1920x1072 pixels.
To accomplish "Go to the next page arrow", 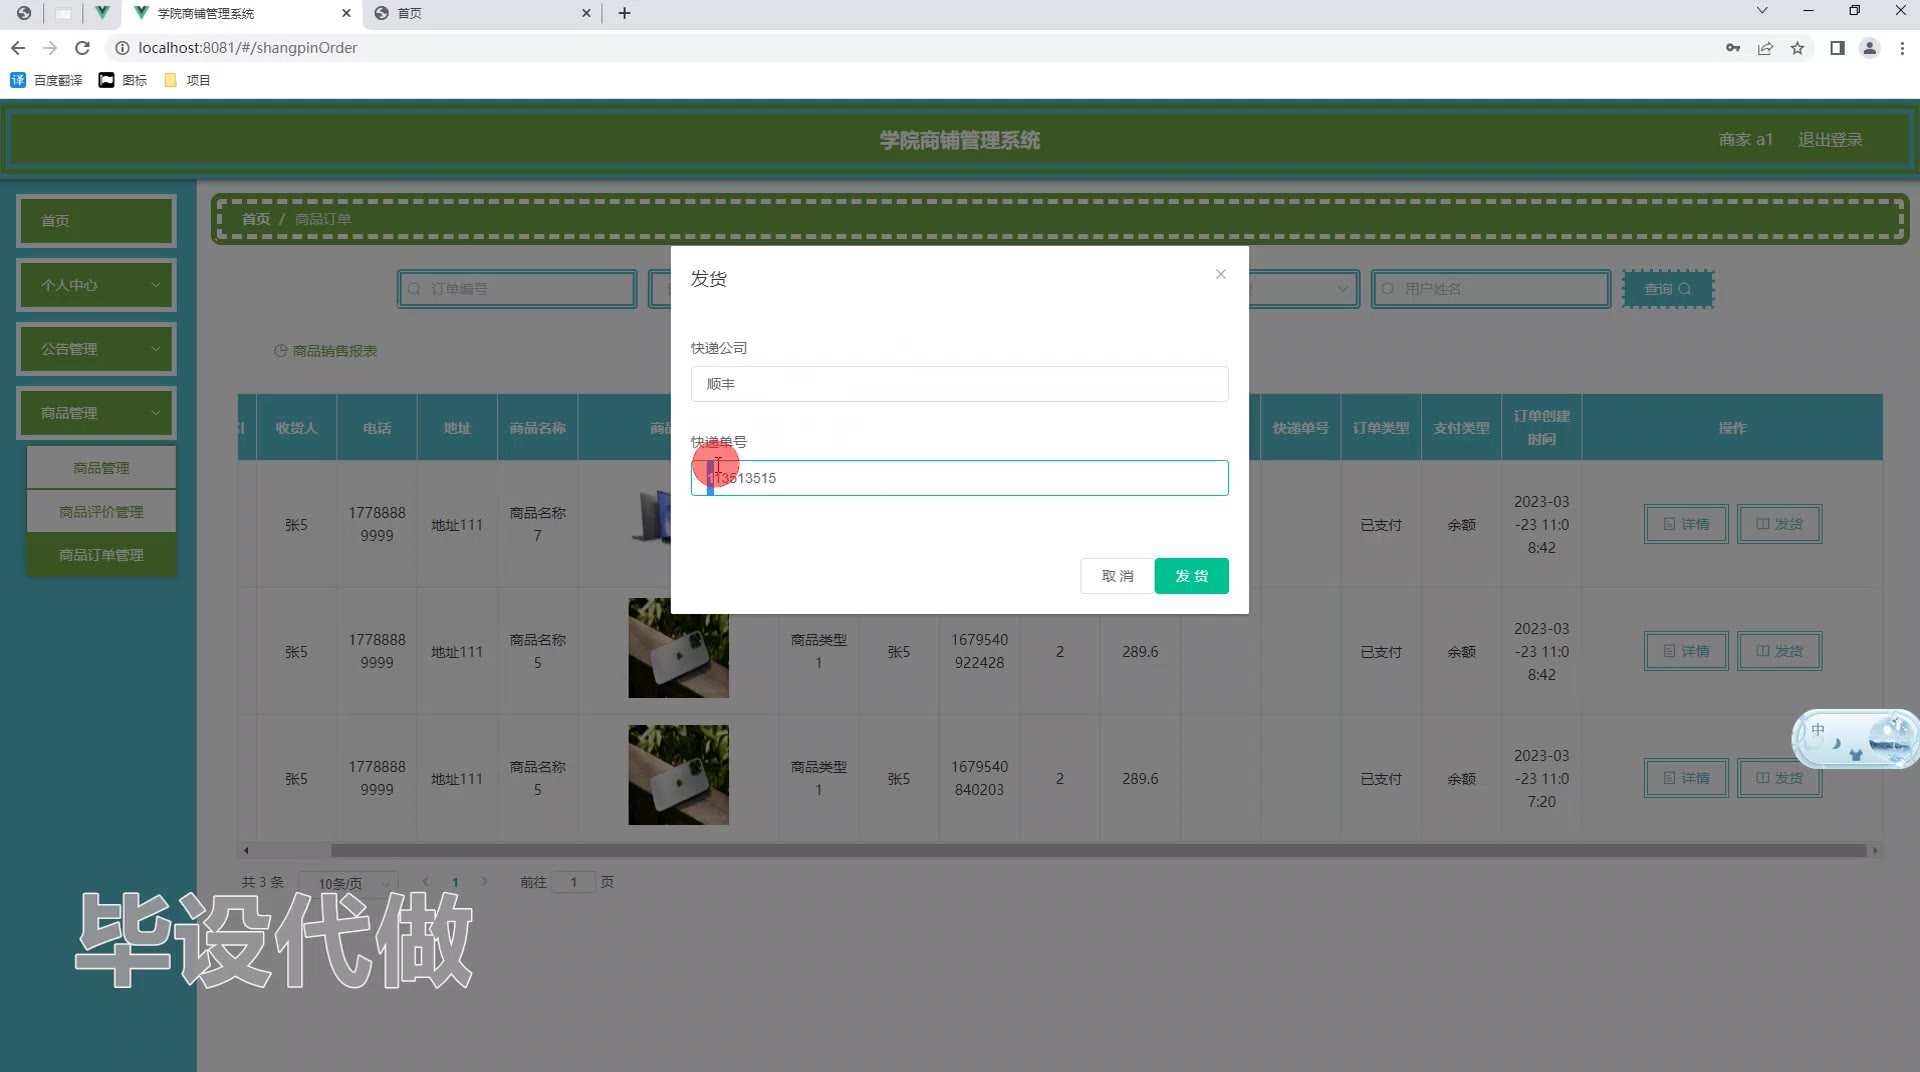I will tap(484, 882).
